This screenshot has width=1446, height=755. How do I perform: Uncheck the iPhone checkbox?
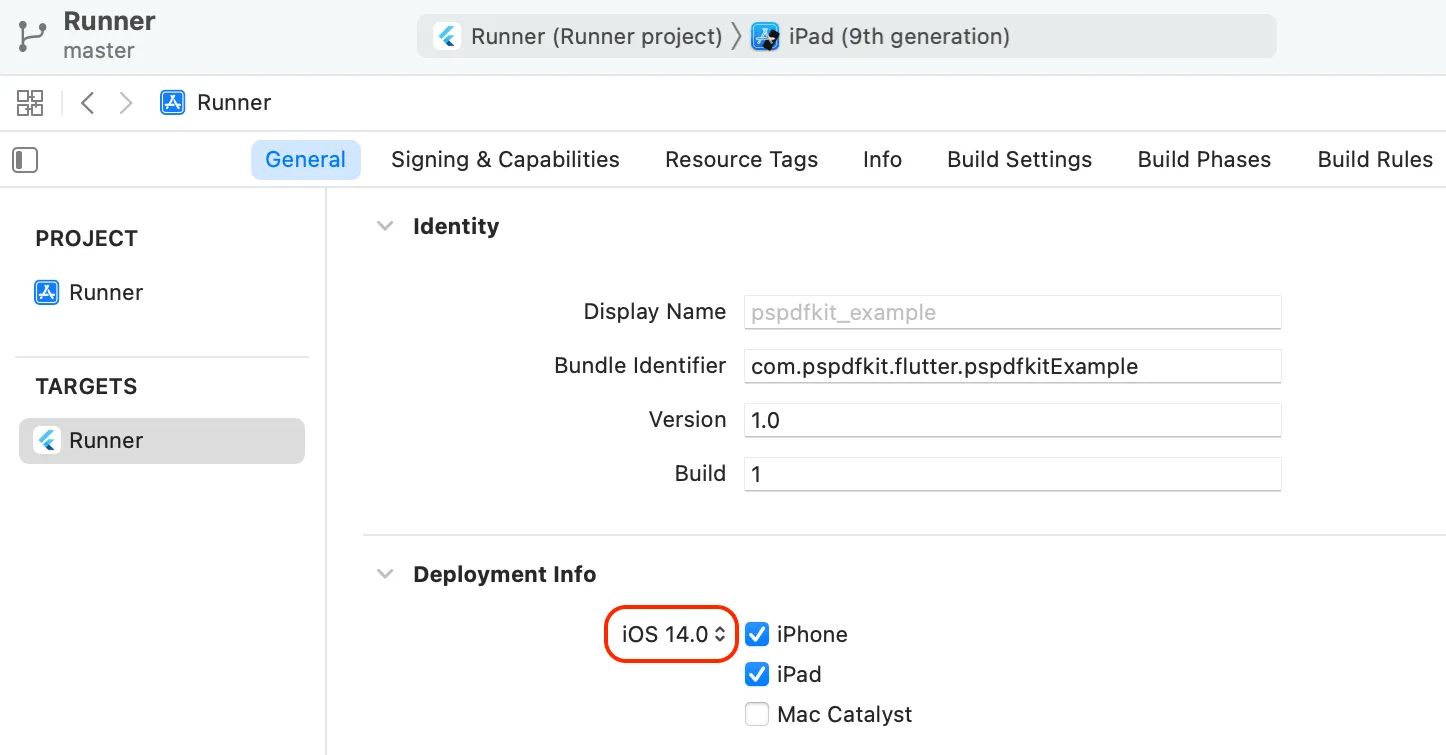(x=757, y=634)
